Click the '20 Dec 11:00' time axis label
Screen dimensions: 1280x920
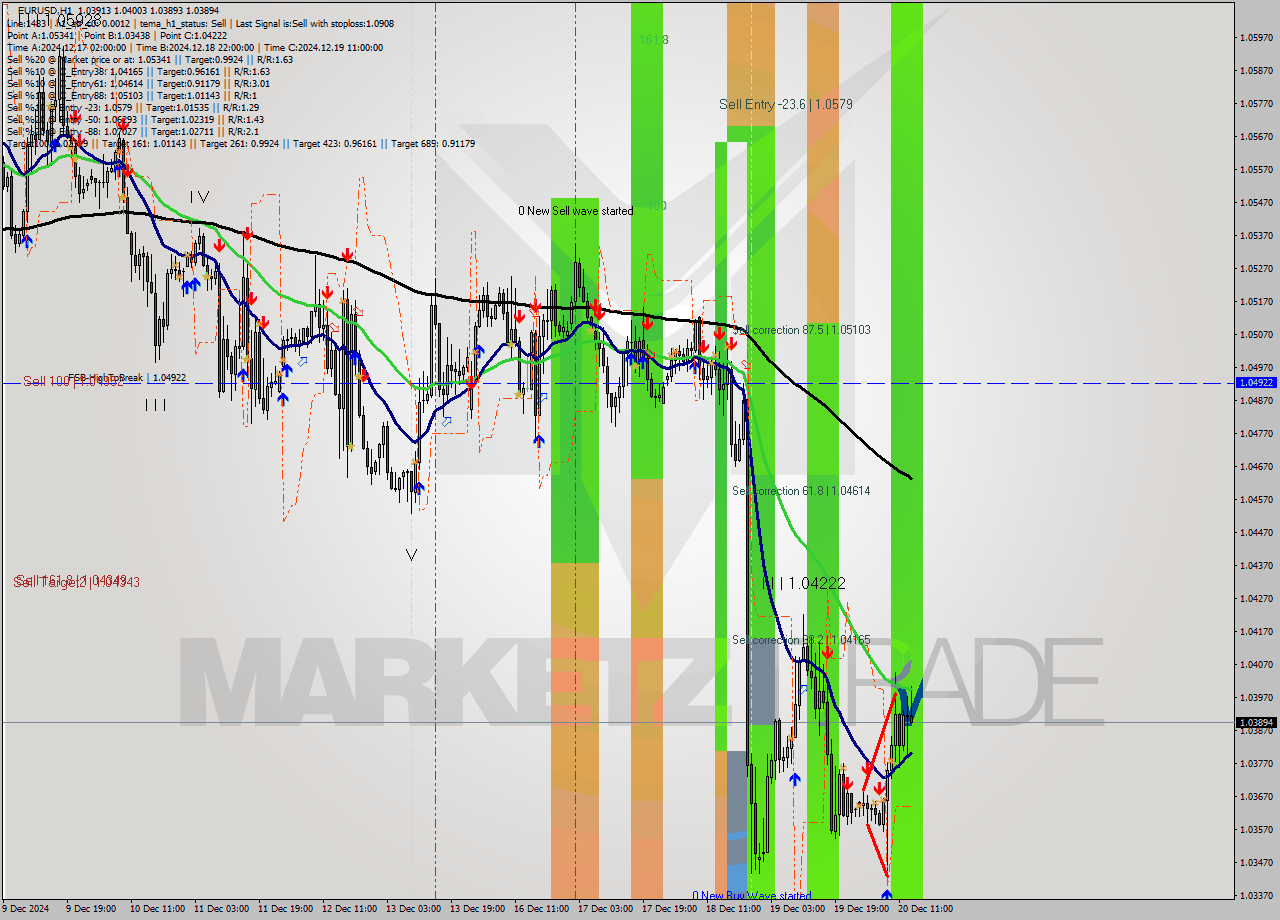(x=926, y=909)
